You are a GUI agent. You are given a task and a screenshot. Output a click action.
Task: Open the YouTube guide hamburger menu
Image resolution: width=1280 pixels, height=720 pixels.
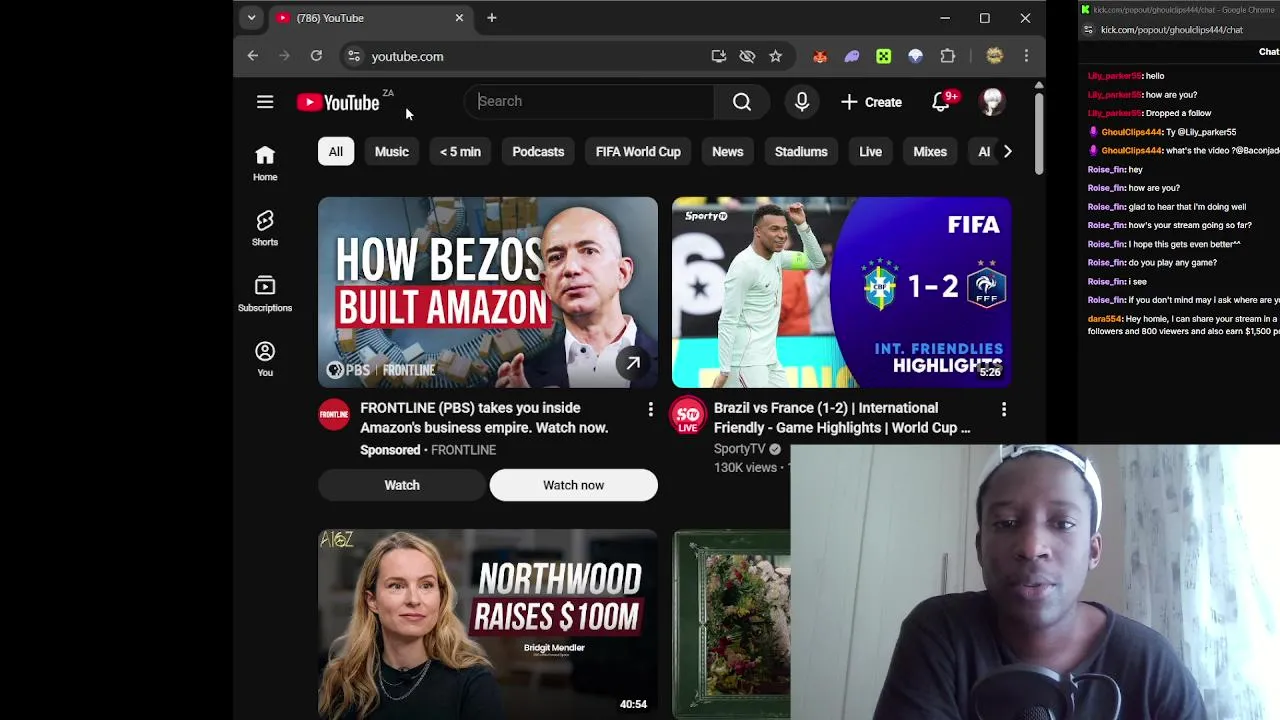[x=265, y=102]
